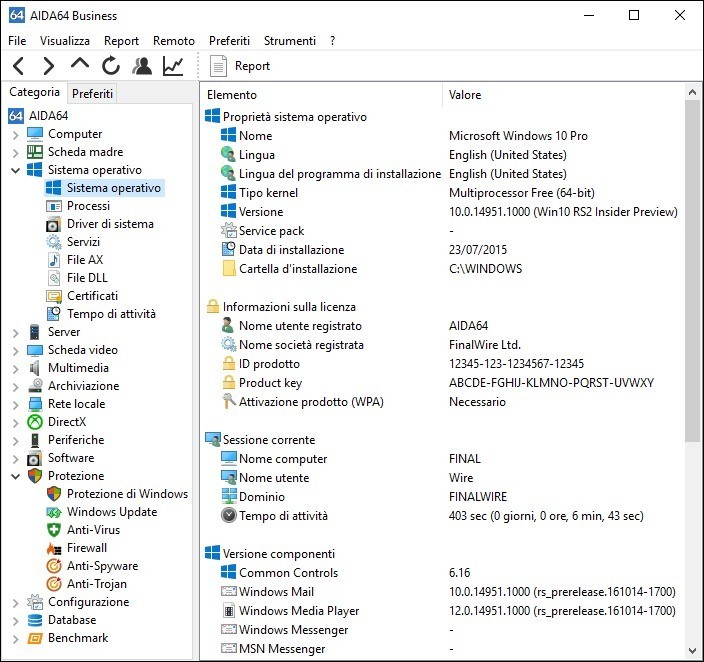The height and width of the screenshot is (662, 704).
Task: Select the Processi tree item
Action: (x=88, y=206)
